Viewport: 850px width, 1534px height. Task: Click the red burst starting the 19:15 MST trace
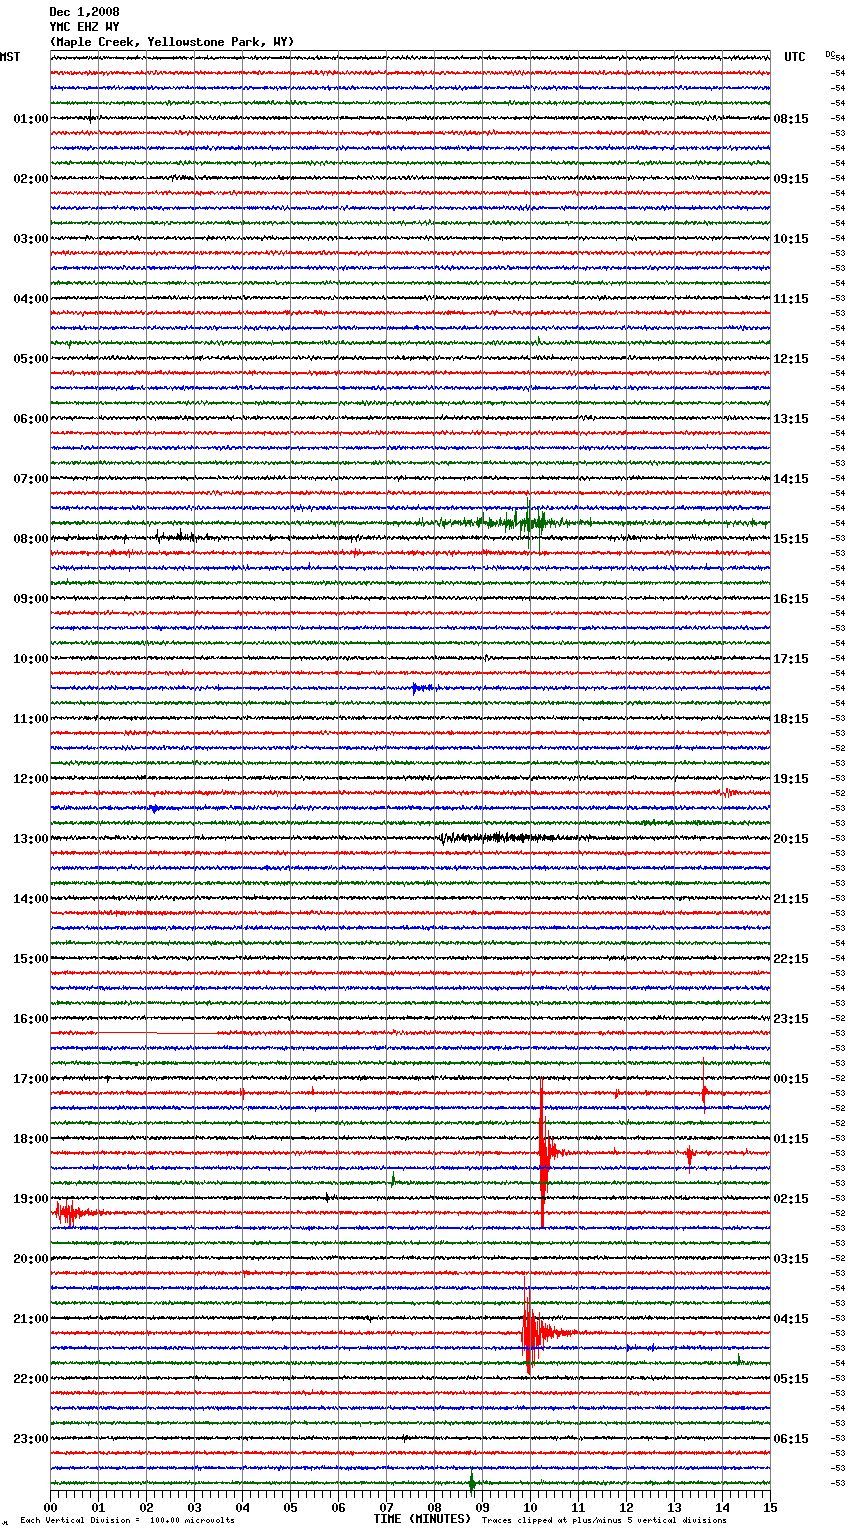[77, 1213]
